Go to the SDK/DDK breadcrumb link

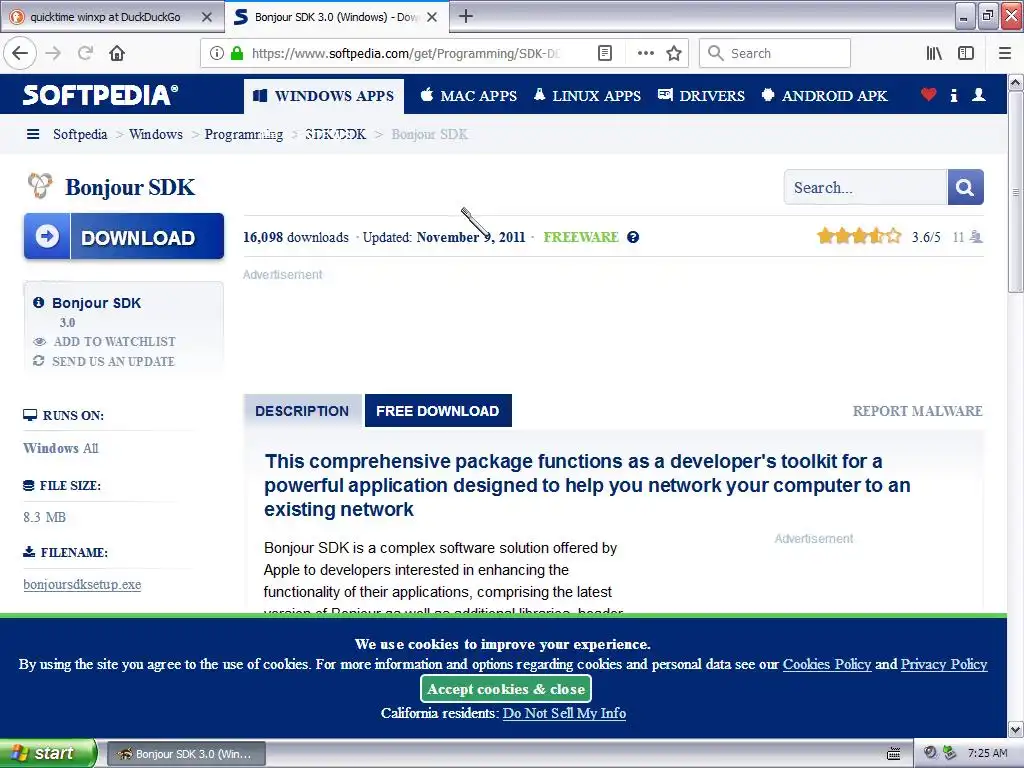pyautogui.click(x=335, y=135)
